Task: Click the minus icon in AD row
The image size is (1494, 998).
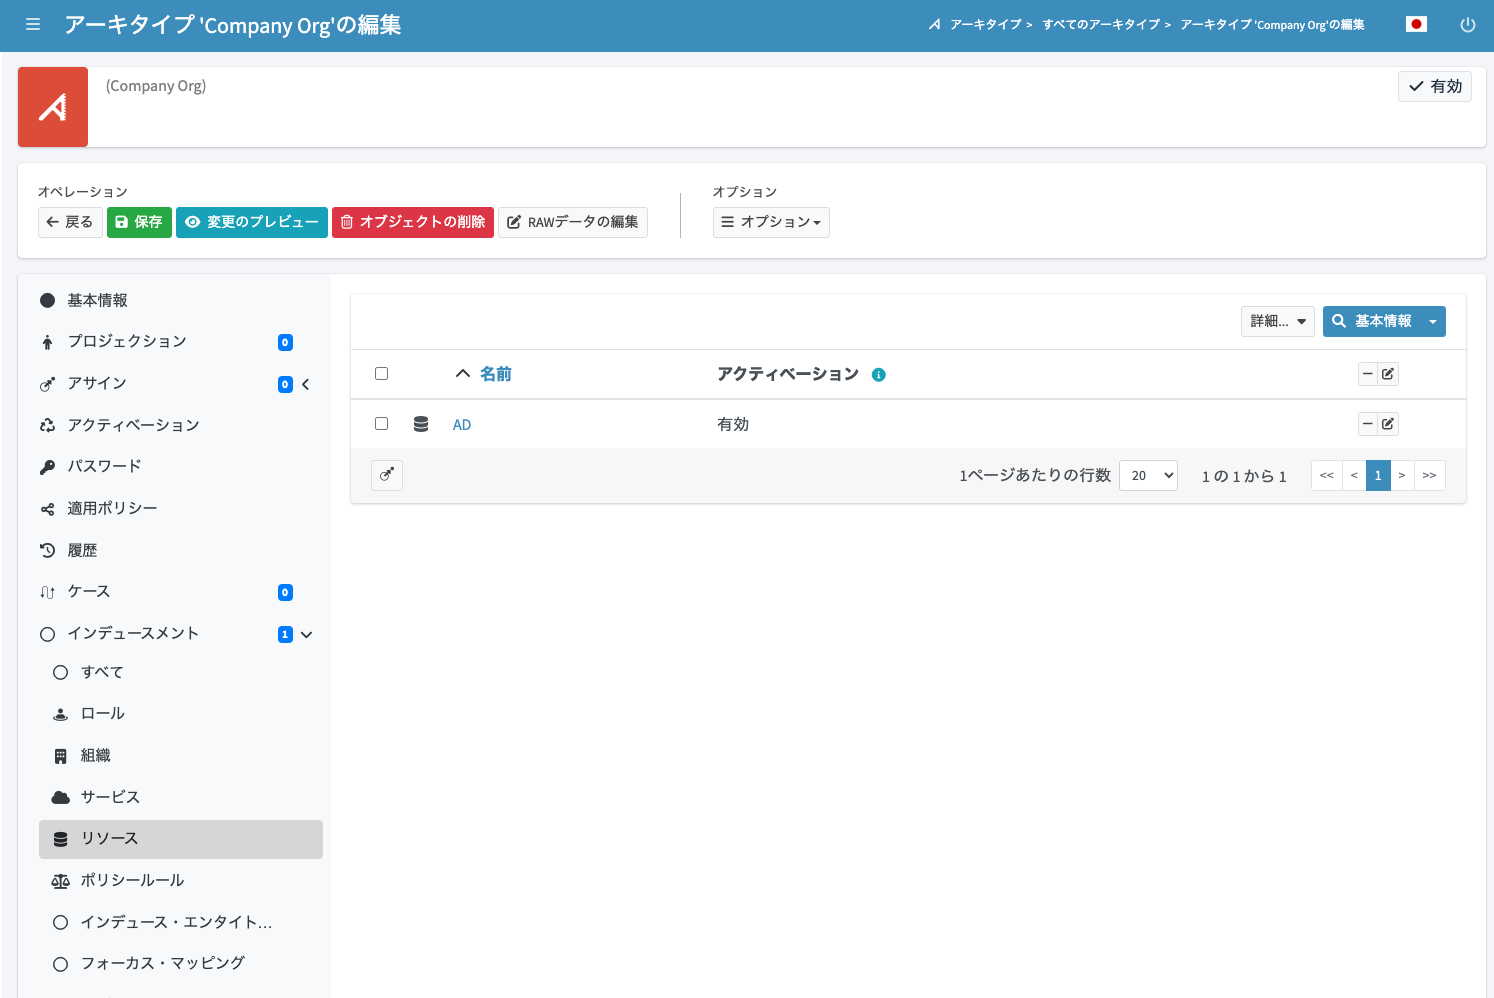Action: pos(1368,424)
